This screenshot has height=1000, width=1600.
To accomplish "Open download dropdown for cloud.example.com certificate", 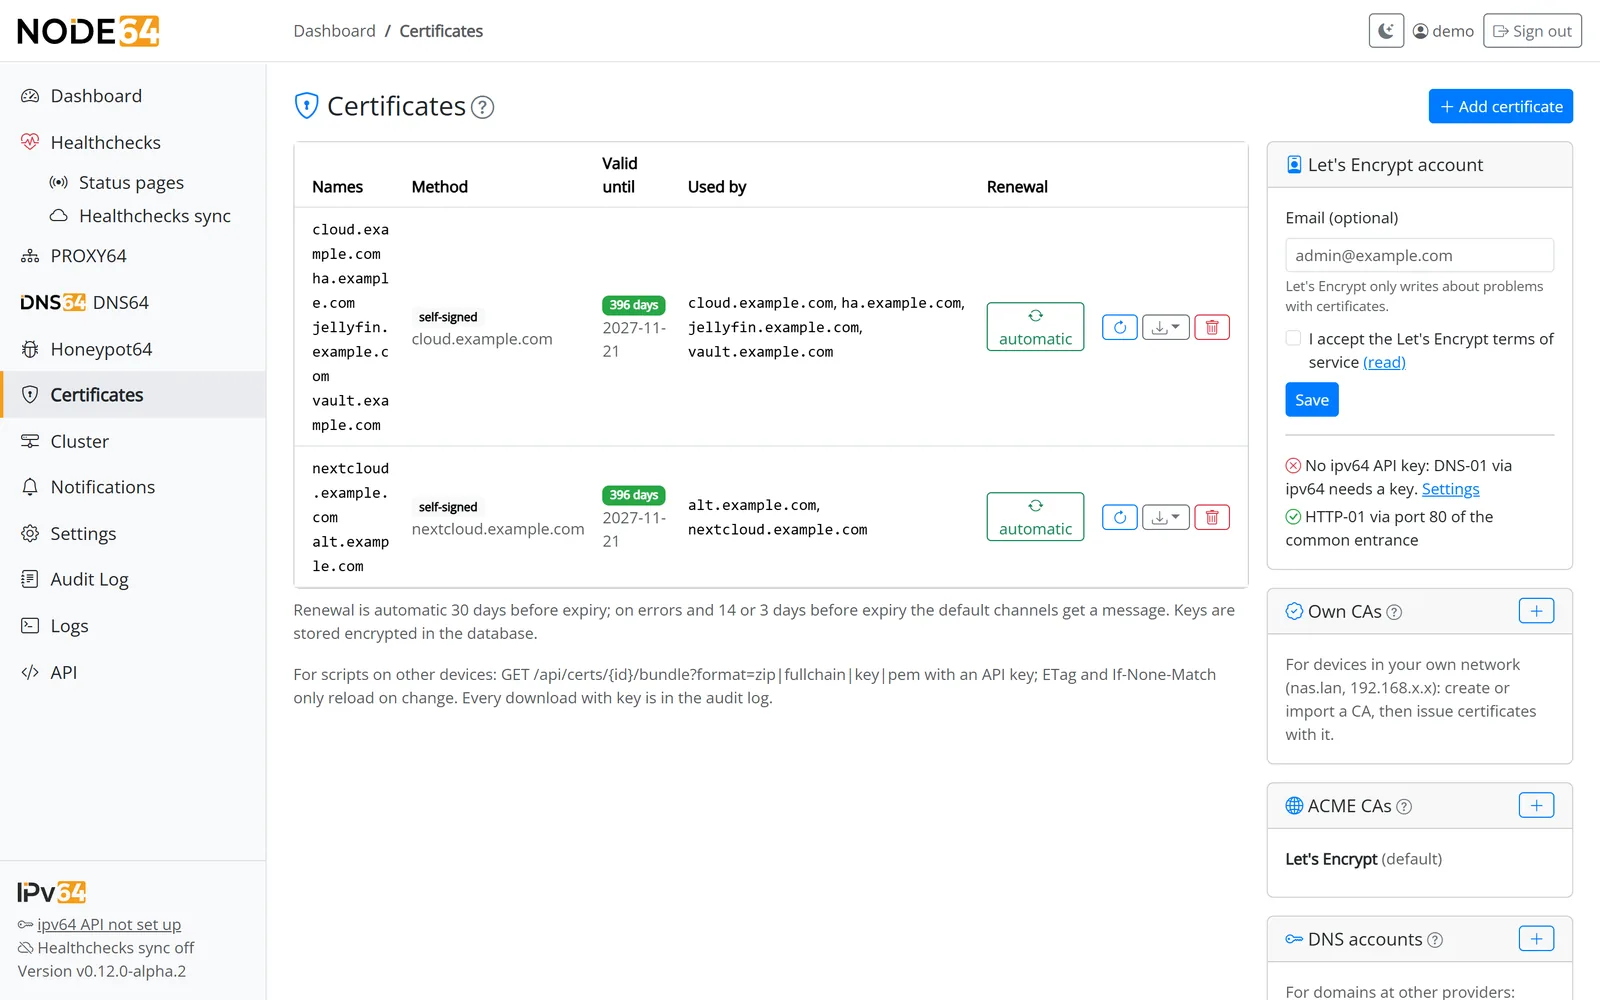I will pyautogui.click(x=1166, y=327).
